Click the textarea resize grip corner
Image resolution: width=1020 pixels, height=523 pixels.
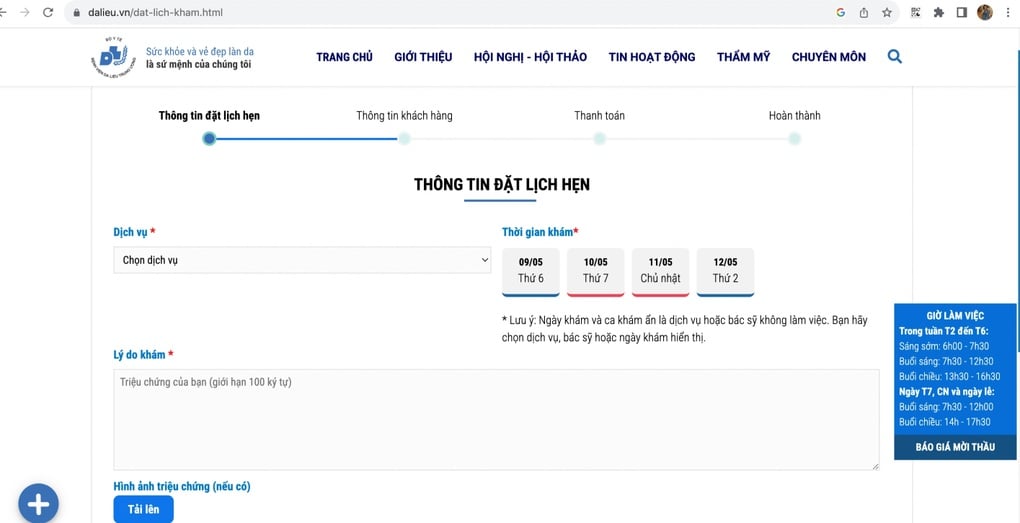[876, 466]
